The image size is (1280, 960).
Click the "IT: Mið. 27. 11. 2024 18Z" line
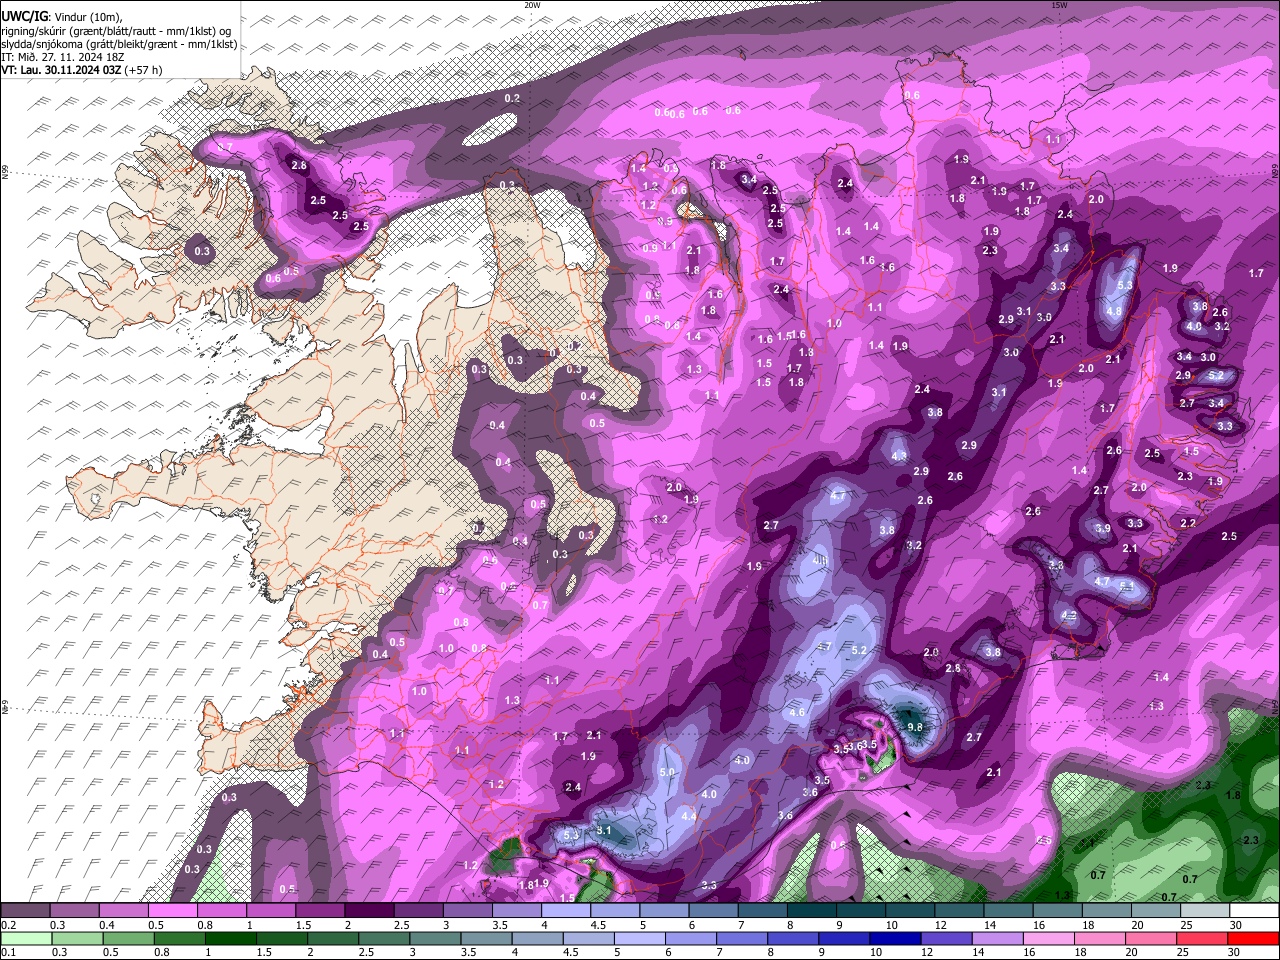click(62, 57)
